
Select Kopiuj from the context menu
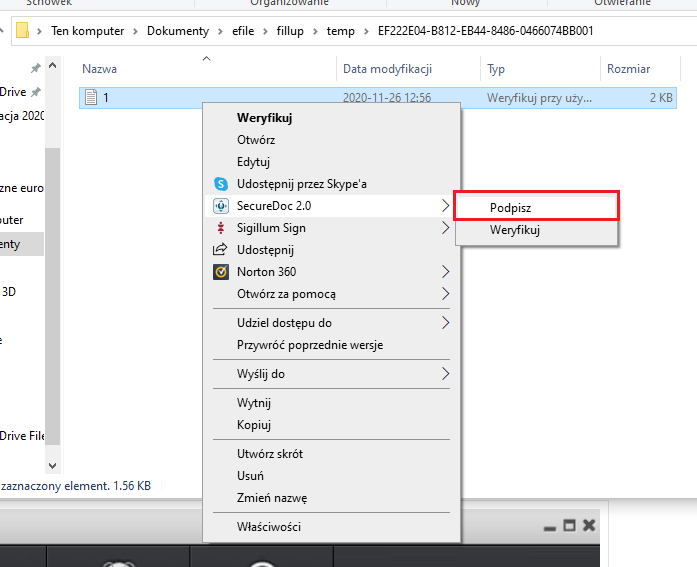[x=331, y=425]
